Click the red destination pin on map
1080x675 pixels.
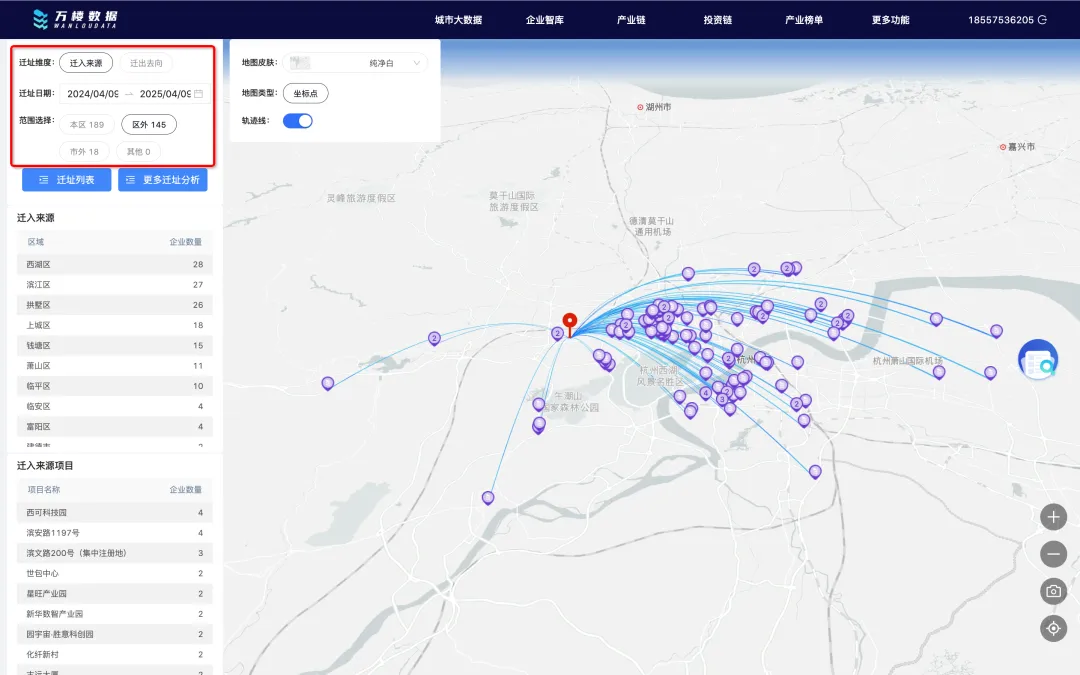570,324
